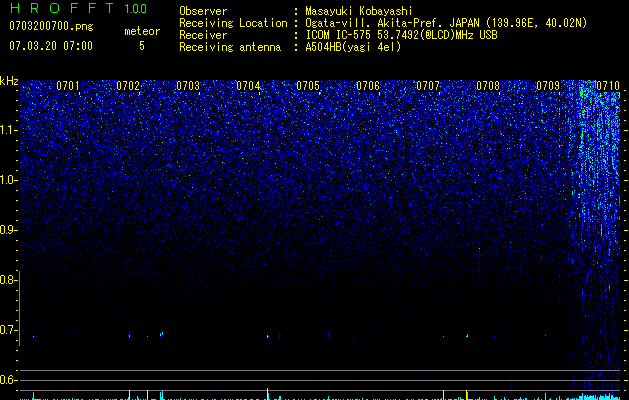Click the 0706 time marker
Viewport: 629px width, 400px height.
[x=368, y=86]
